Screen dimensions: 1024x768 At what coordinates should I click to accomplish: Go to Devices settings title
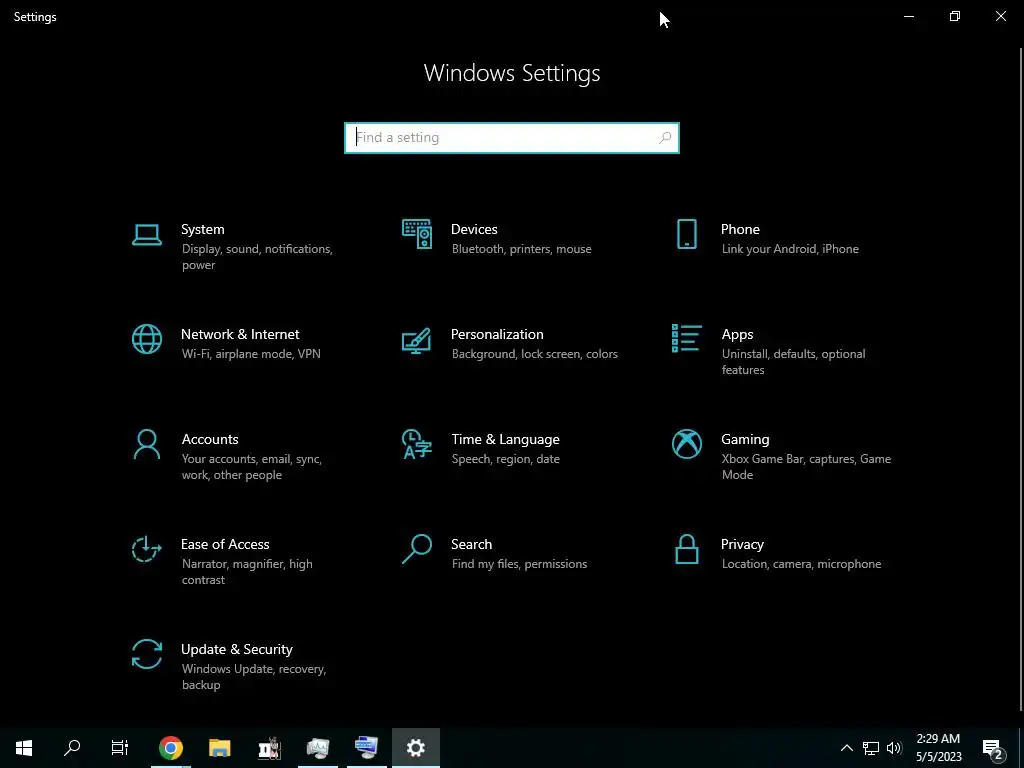pos(474,229)
